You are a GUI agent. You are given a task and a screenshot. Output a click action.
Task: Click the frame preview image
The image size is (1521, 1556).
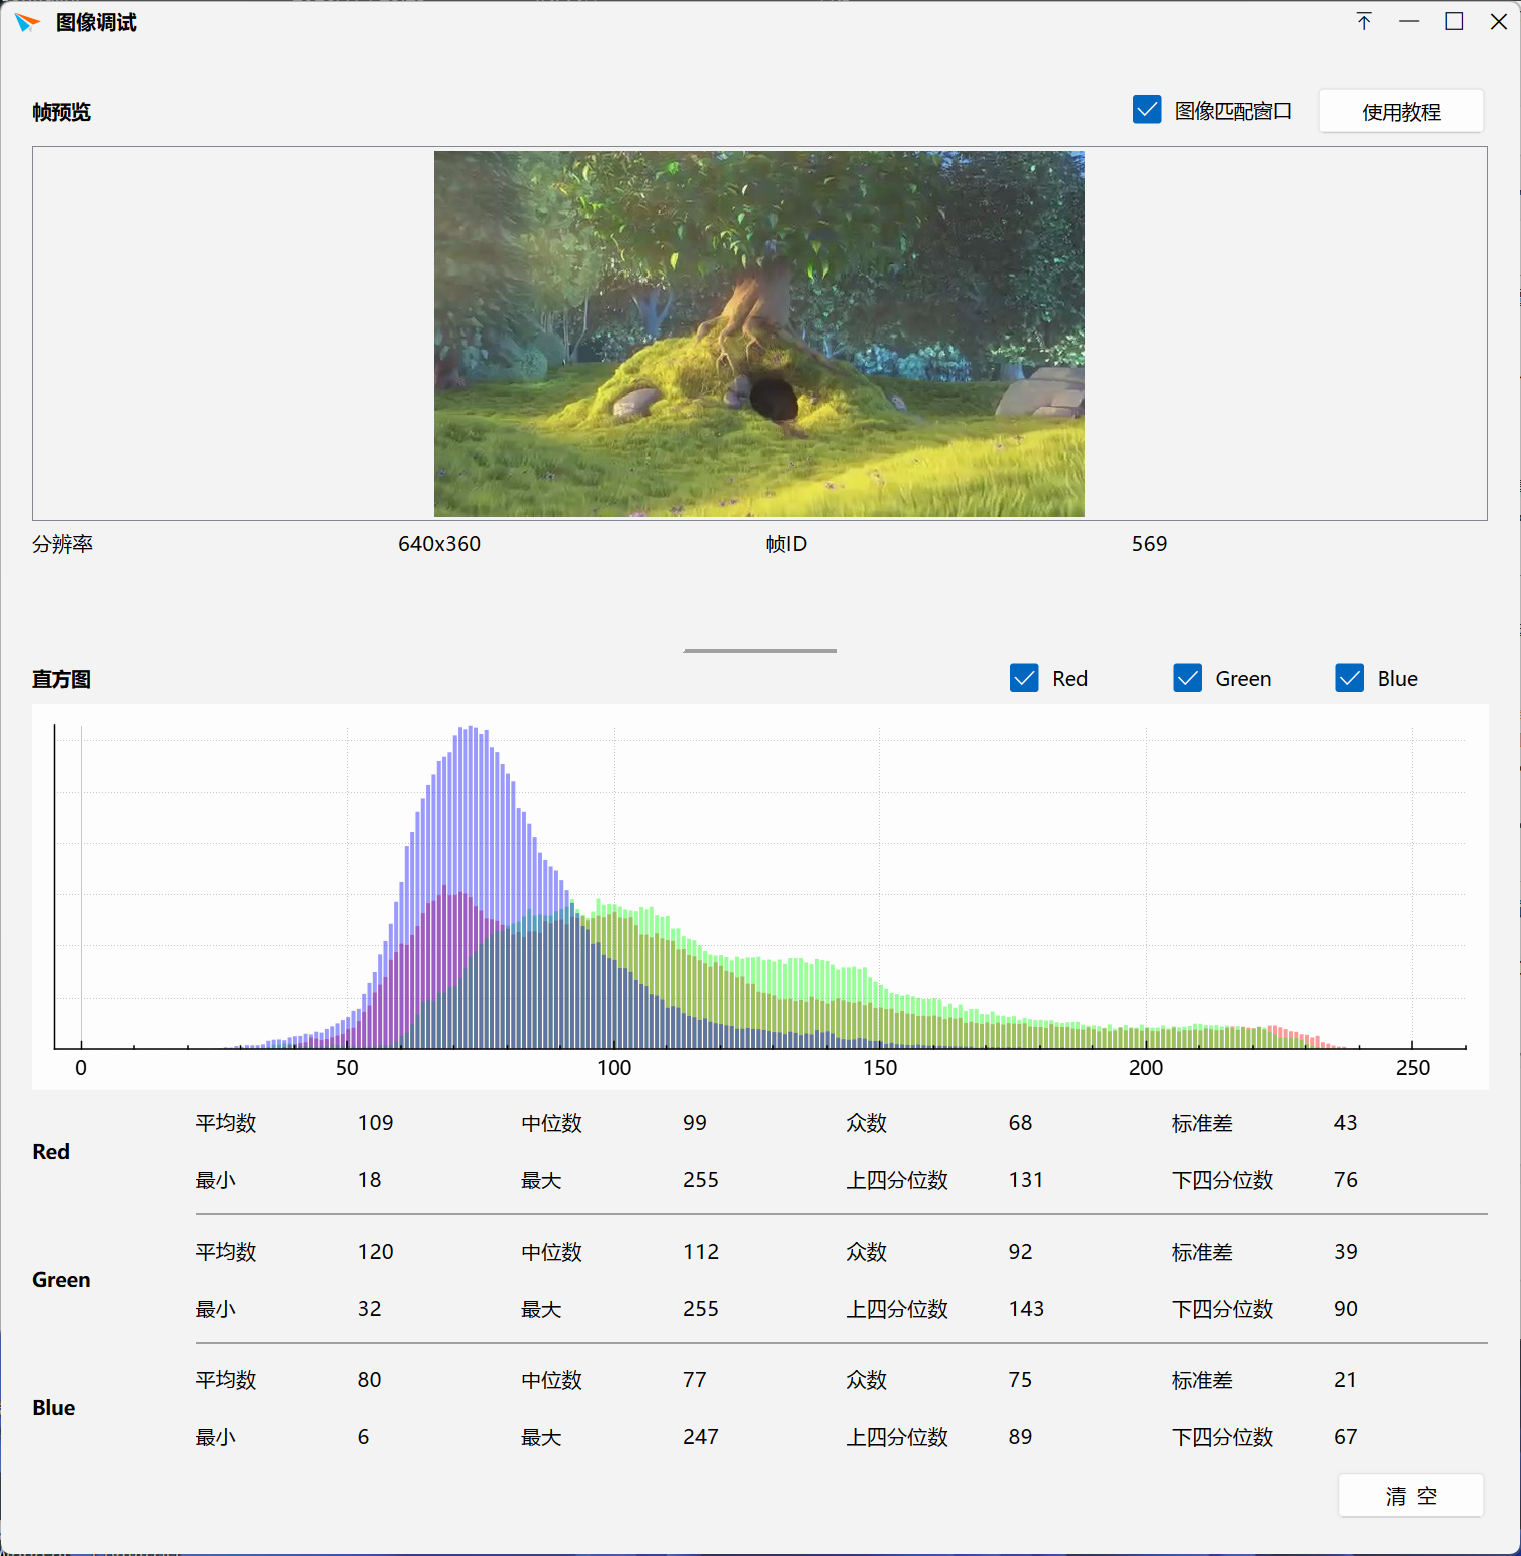coord(759,334)
